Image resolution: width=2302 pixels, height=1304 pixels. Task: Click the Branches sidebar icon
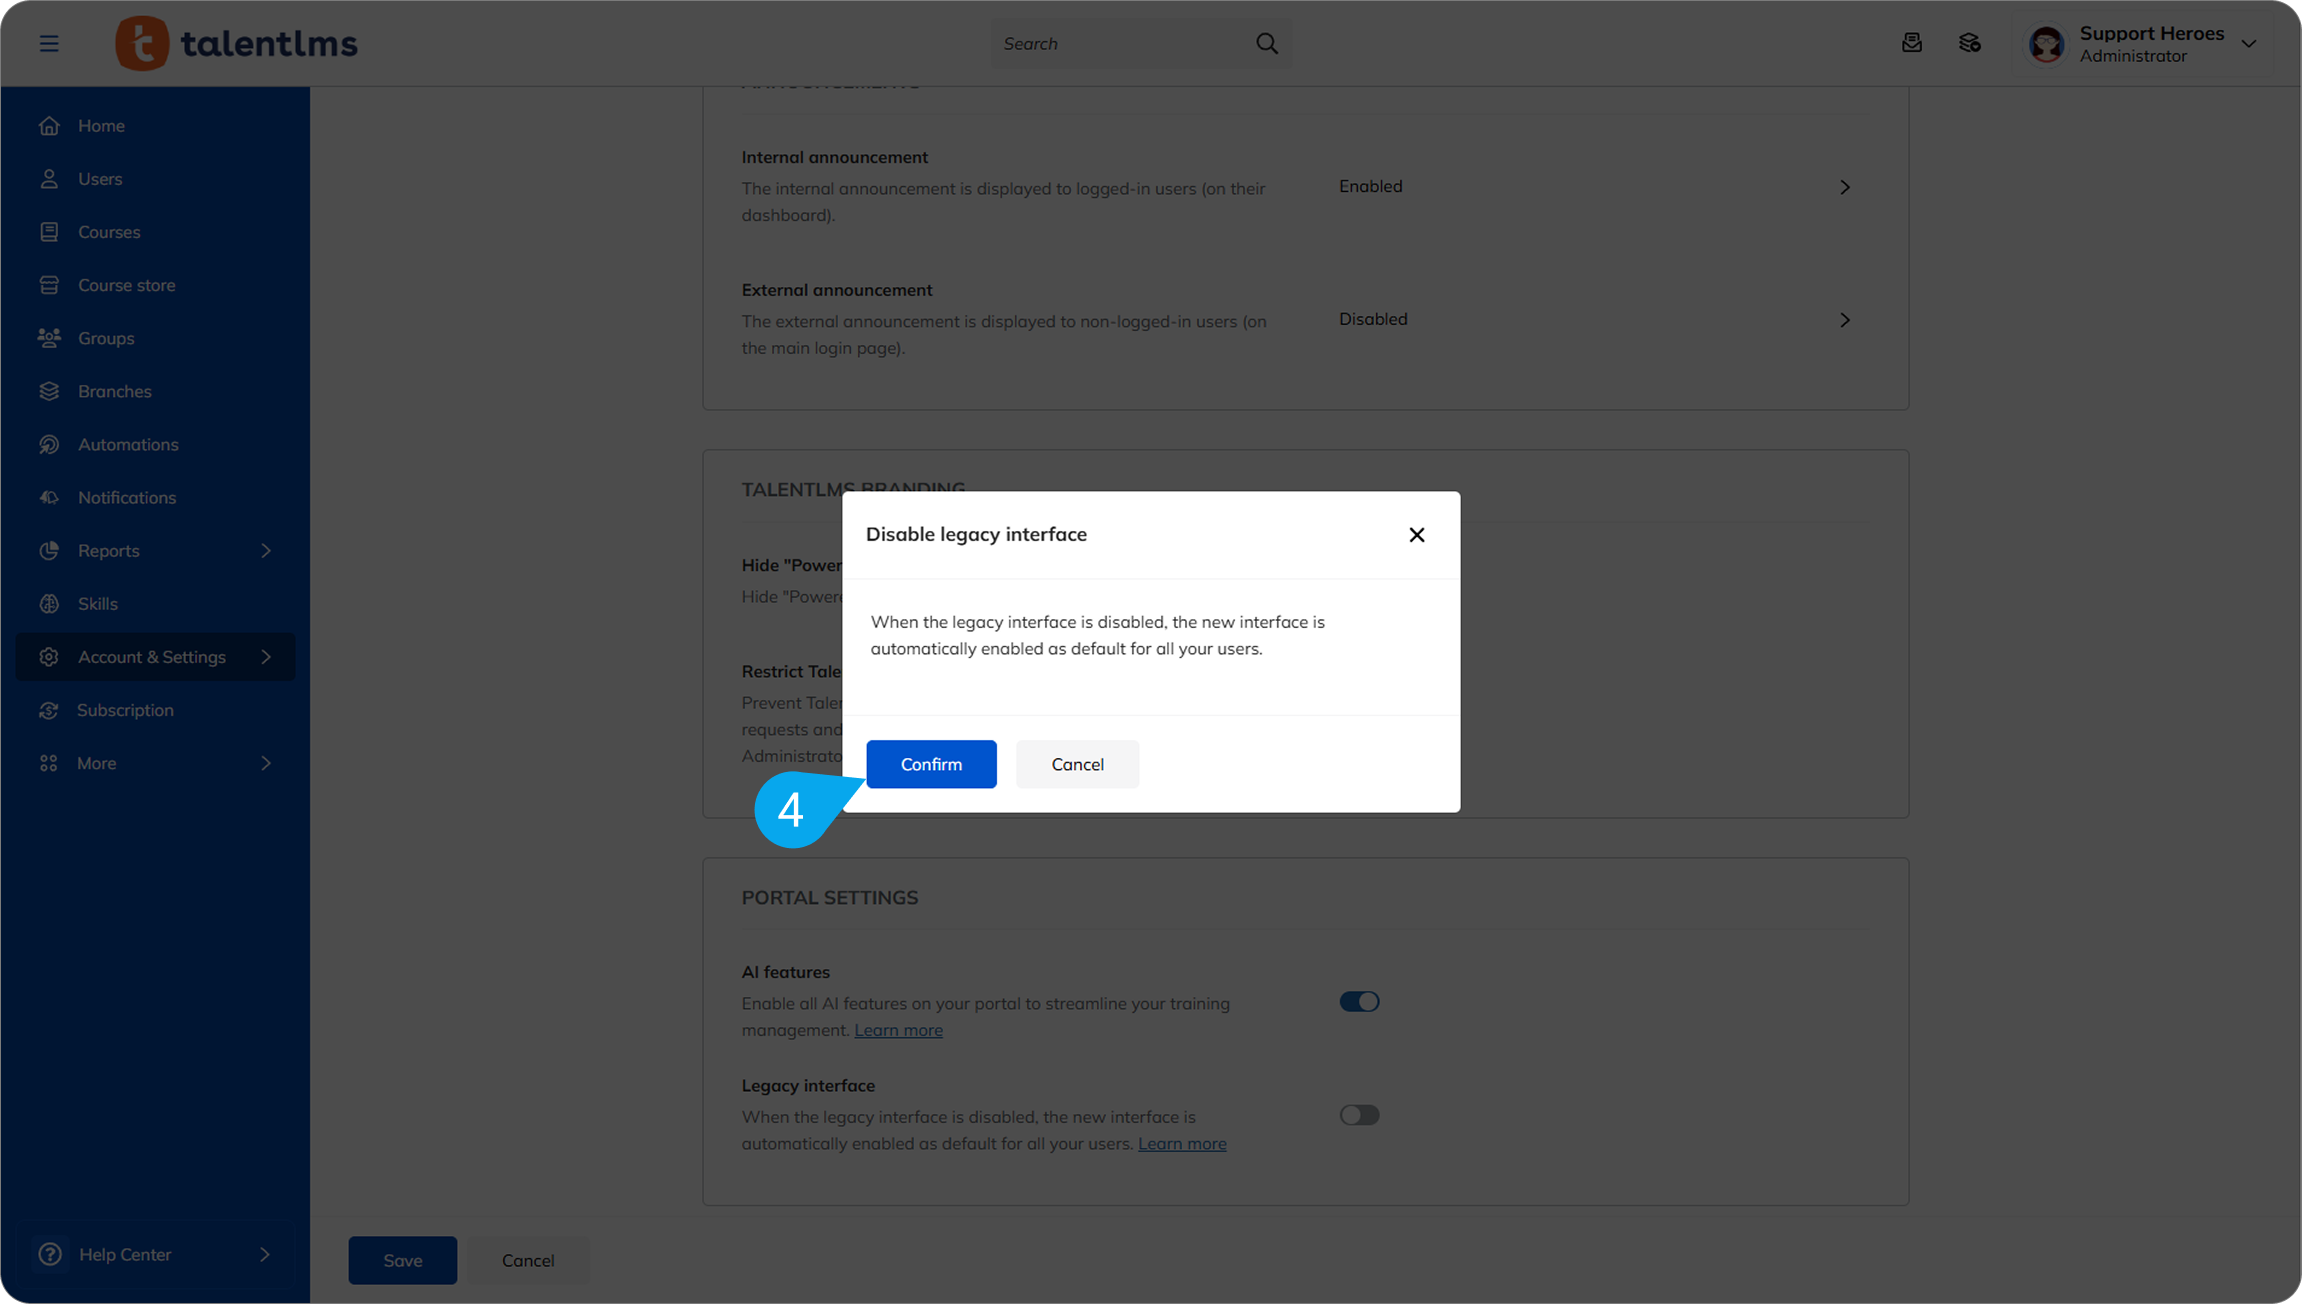point(49,391)
